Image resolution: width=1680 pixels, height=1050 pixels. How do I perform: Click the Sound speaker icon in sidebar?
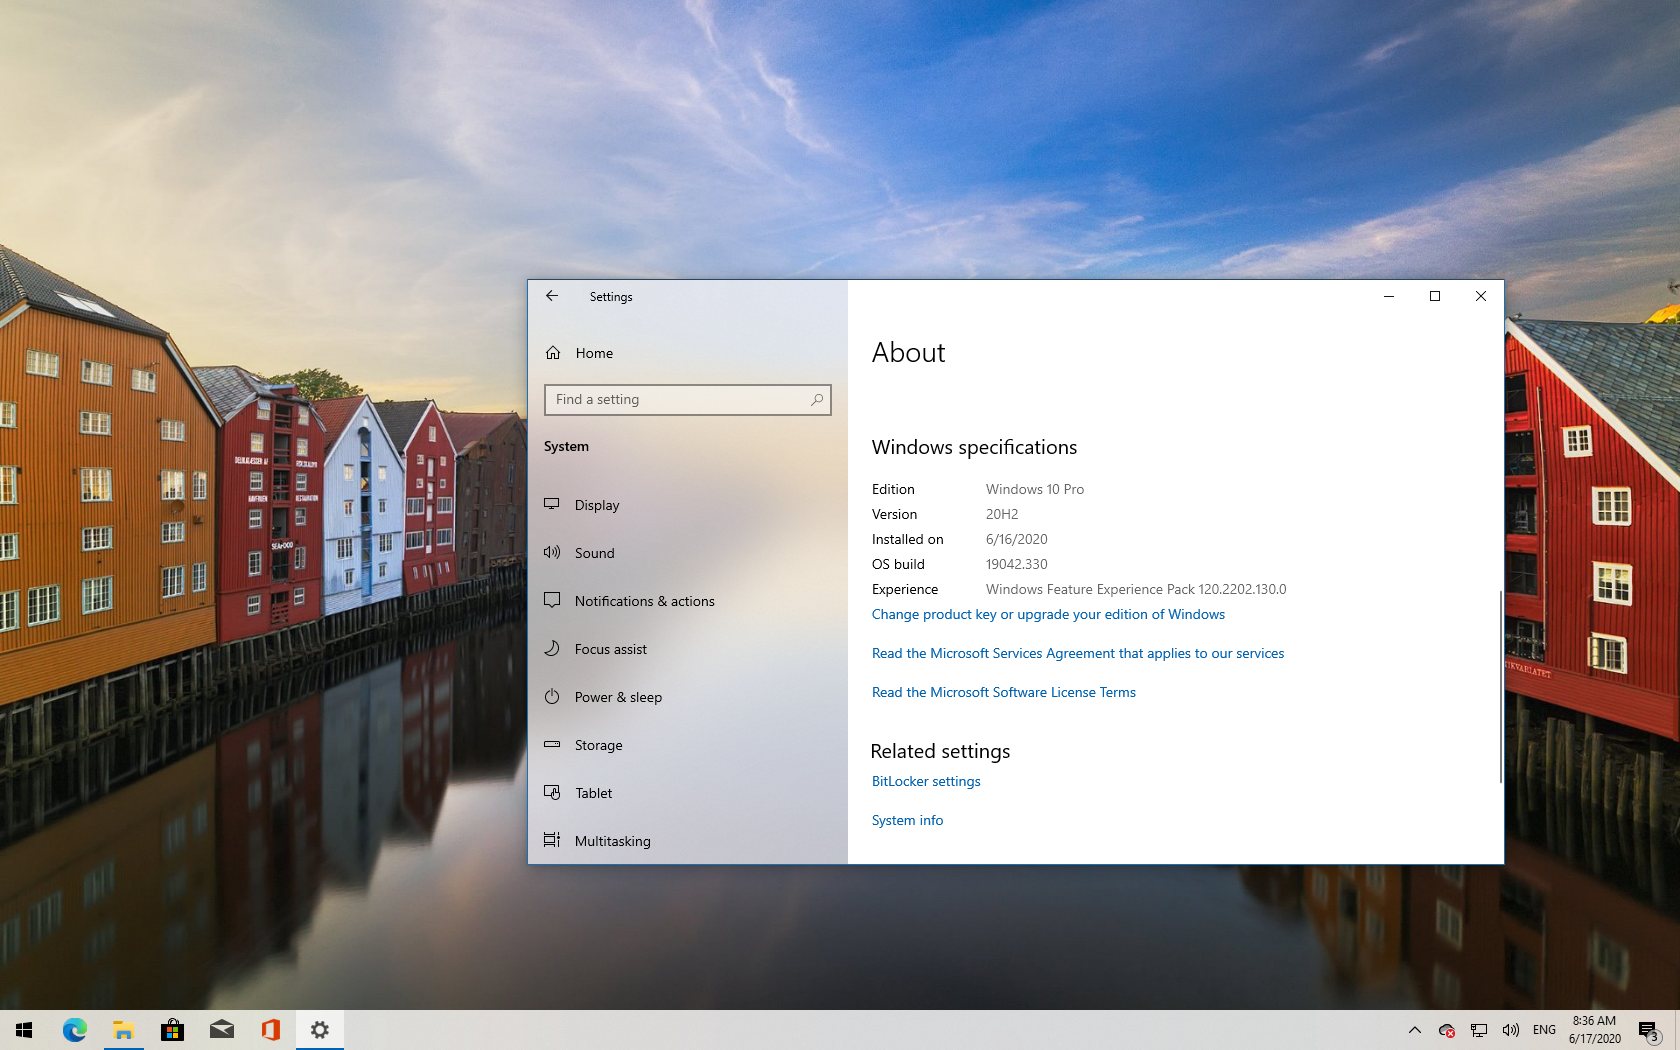pyautogui.click(x=552, y=552)
